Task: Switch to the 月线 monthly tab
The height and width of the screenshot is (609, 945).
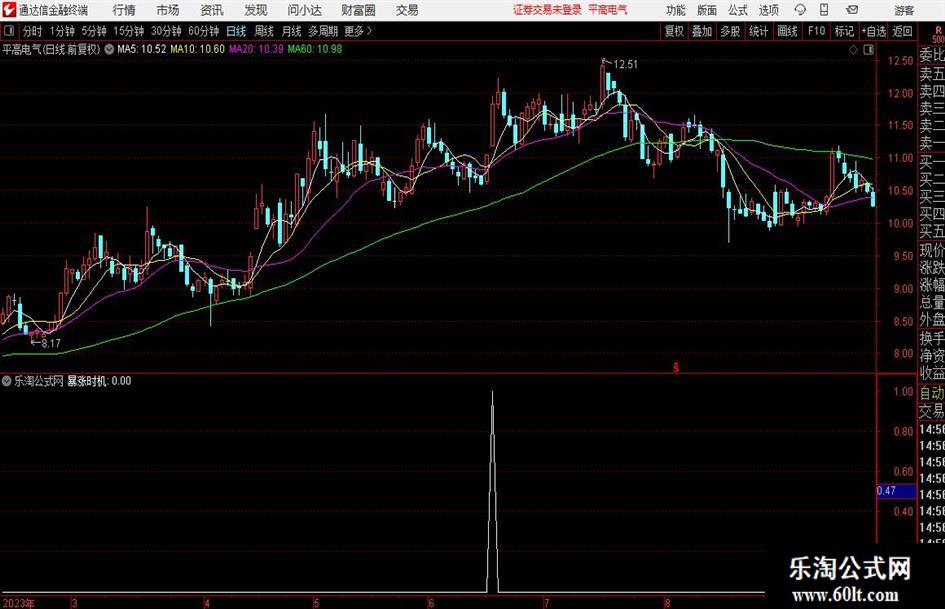Action: pos(292,31)
